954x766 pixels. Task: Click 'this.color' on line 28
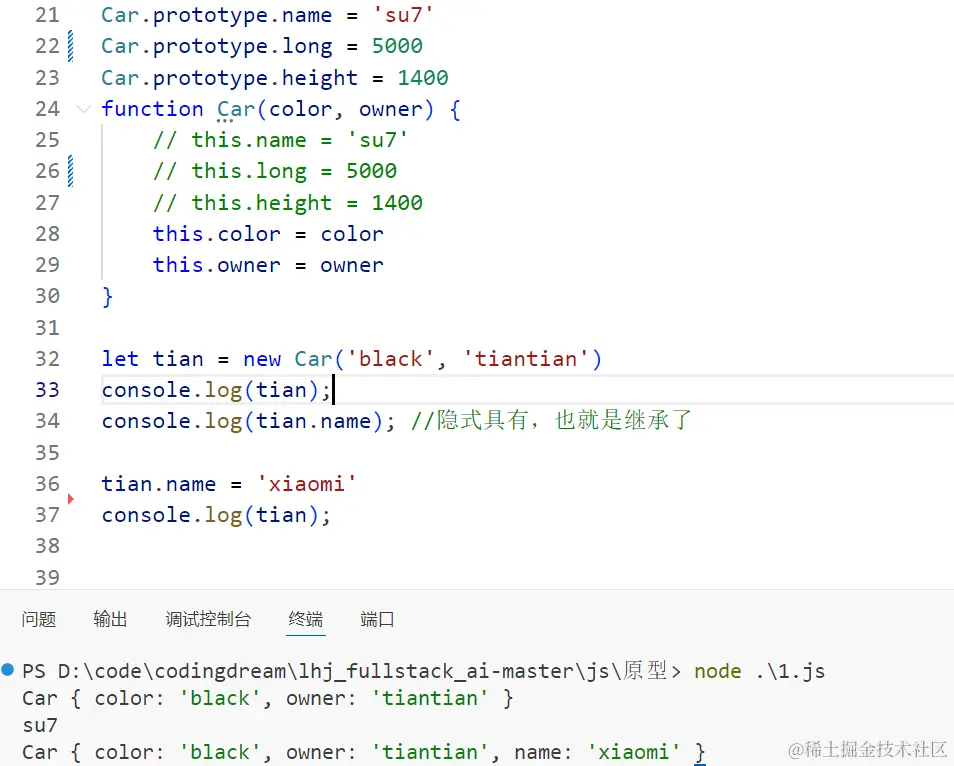[217, 234]
